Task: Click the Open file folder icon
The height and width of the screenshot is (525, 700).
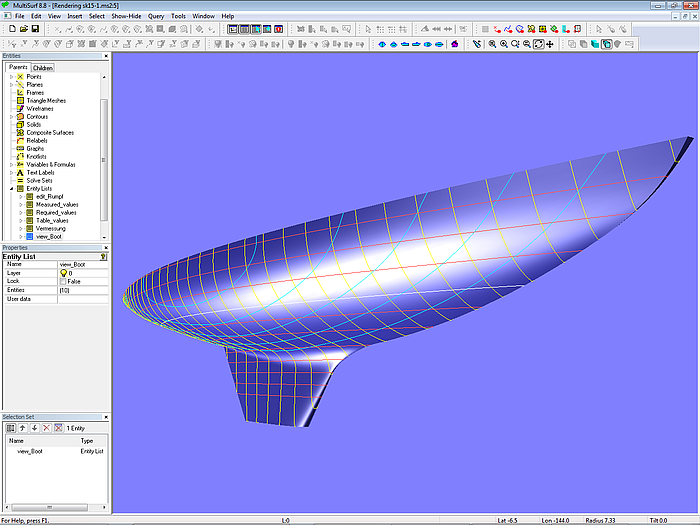Action: (x=22, y=29)
